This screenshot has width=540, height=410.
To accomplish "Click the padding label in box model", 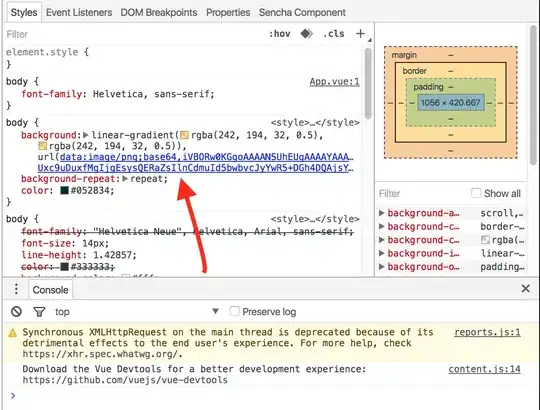I will click(428, 87).
